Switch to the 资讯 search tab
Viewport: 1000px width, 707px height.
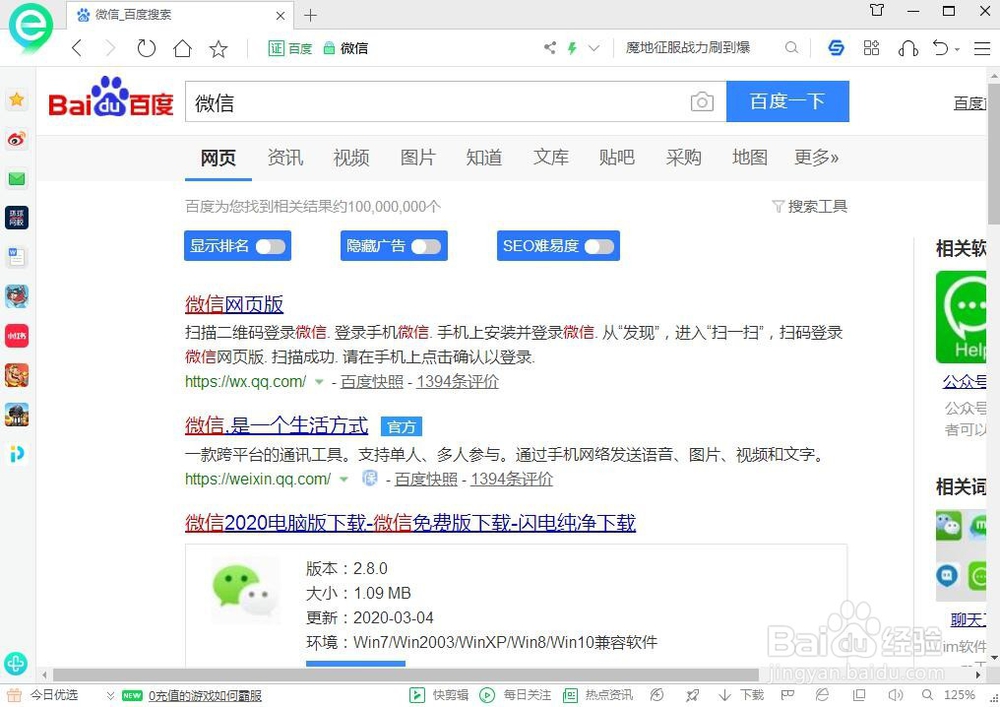pos(285,157)
